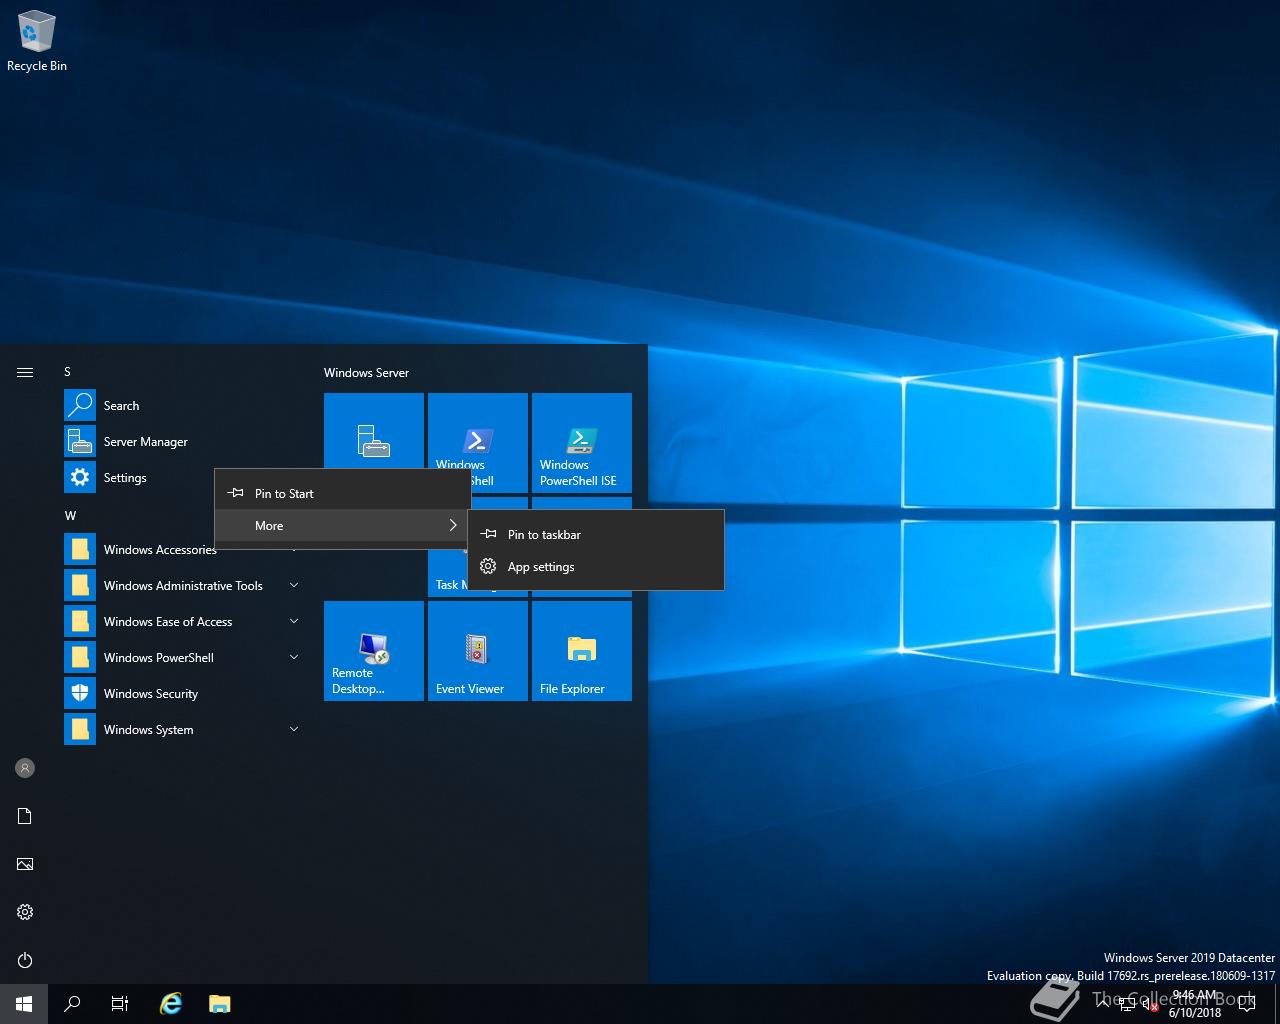Open the File Explorer tile
The image size is (1280, 1024).
coord(582,651)
